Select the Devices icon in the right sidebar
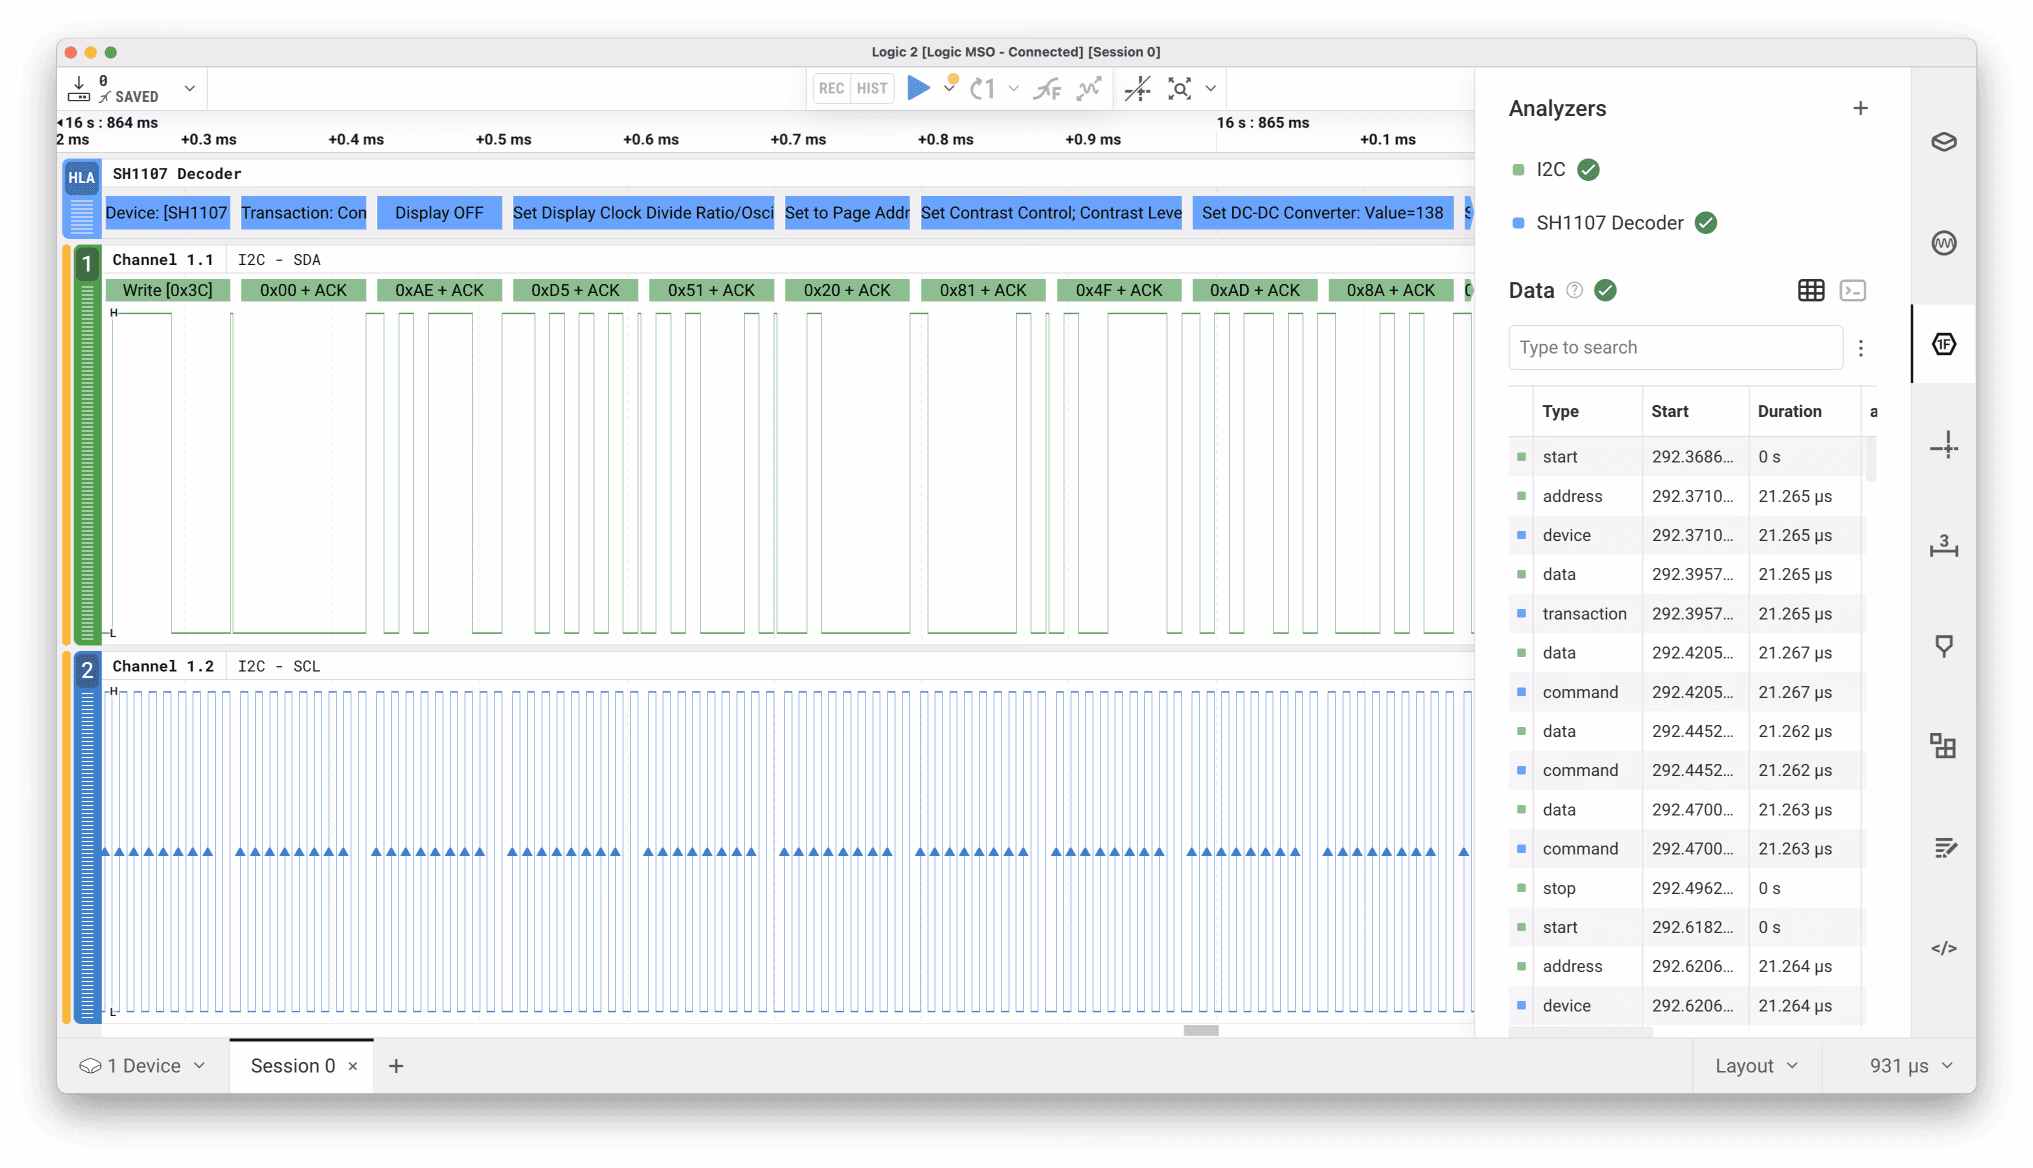 click(1944, 141)
